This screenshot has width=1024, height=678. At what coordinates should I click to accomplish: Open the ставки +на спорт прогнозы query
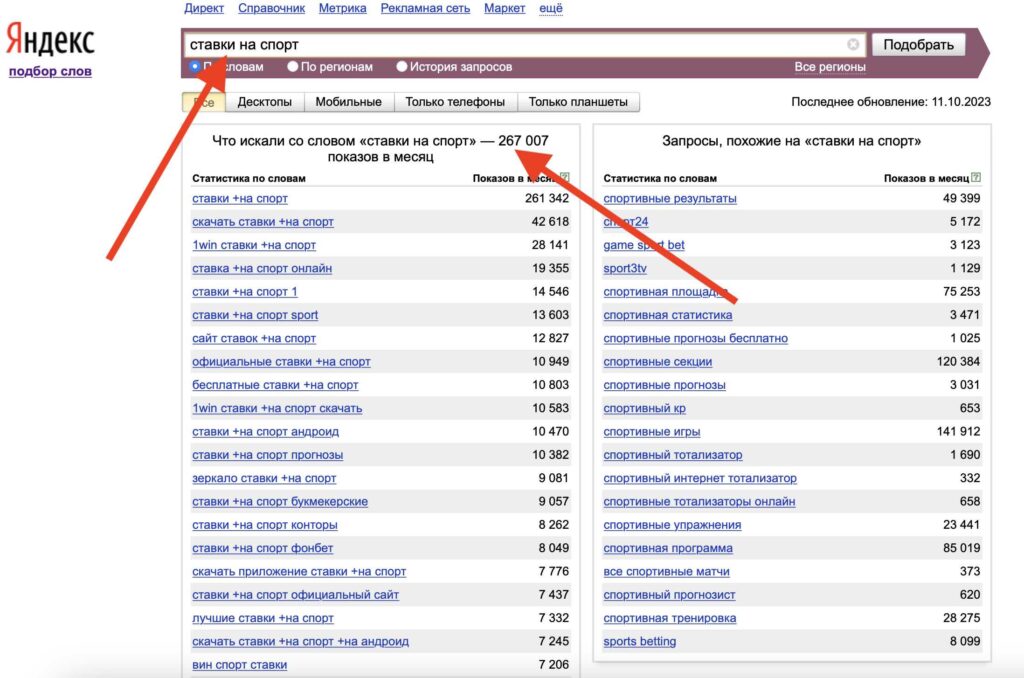(x=267, y=455)
